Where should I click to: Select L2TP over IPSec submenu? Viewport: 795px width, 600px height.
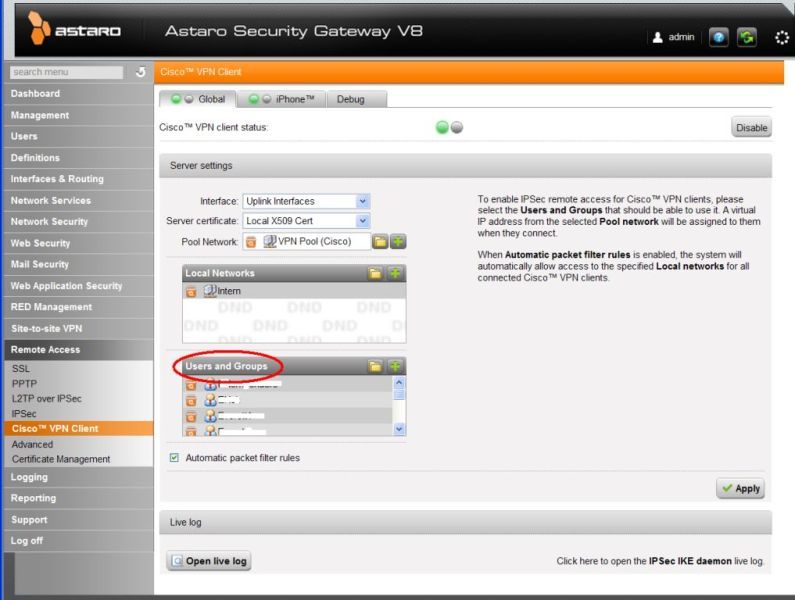click(x=79, y=399)
